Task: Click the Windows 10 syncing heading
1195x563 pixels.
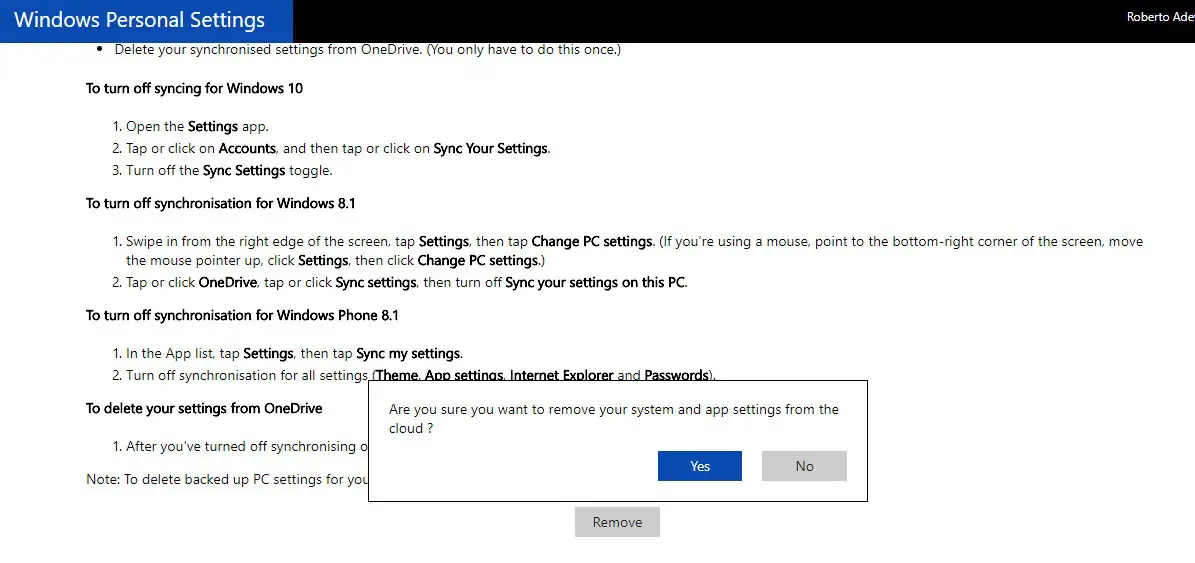Action: click(x=194, y=88)
